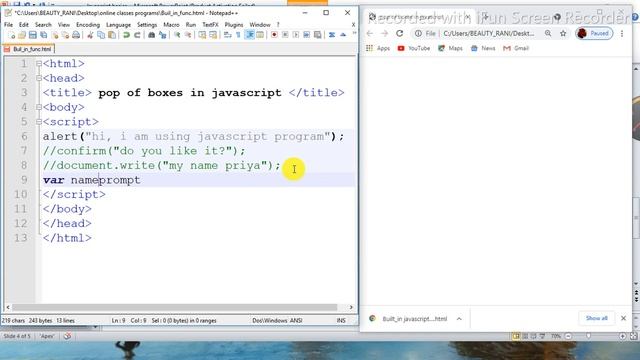The image size is (640, 360).
Task: Click the Print icon in the Notepad++ toolbar
Action: pyautogui.click(x=76, y=35)
